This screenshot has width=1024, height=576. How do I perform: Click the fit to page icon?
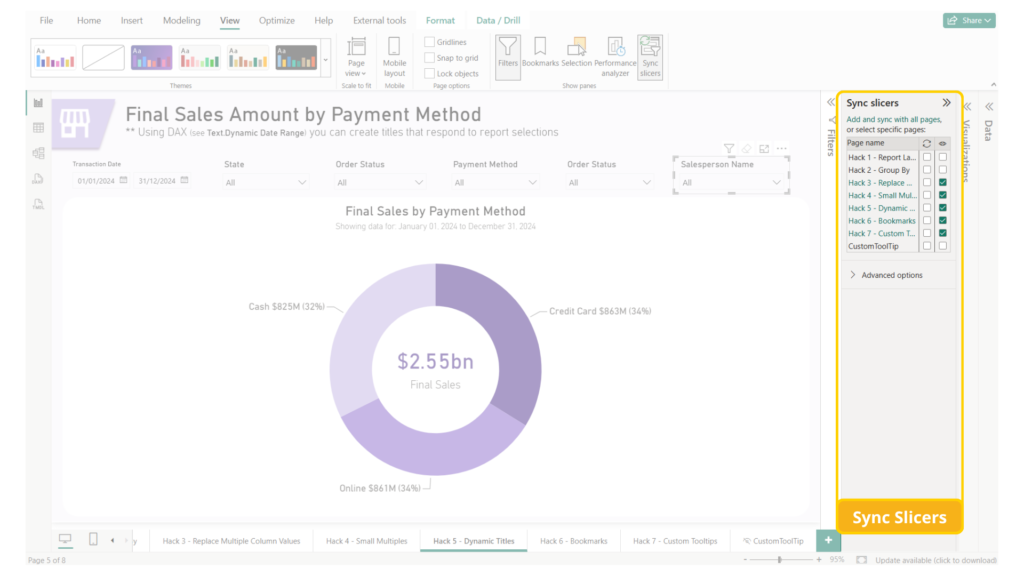coord(861,560)
